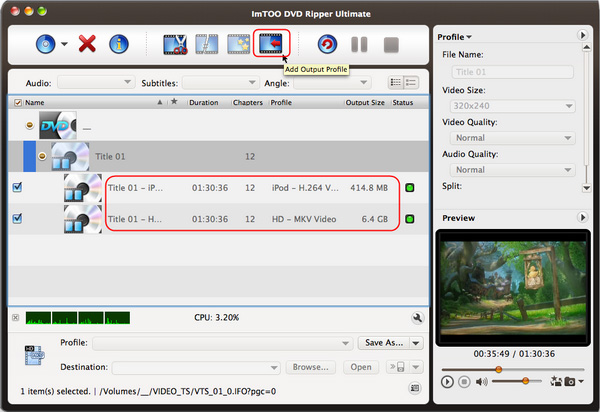Open the Destination path dropdown
600x412 pixels.
[x=196, y=367]
